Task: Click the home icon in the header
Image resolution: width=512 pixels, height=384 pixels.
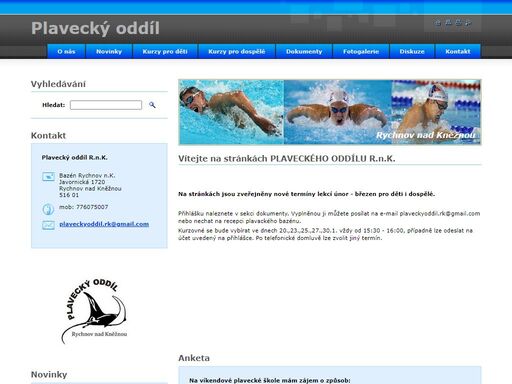Action: 438,23
